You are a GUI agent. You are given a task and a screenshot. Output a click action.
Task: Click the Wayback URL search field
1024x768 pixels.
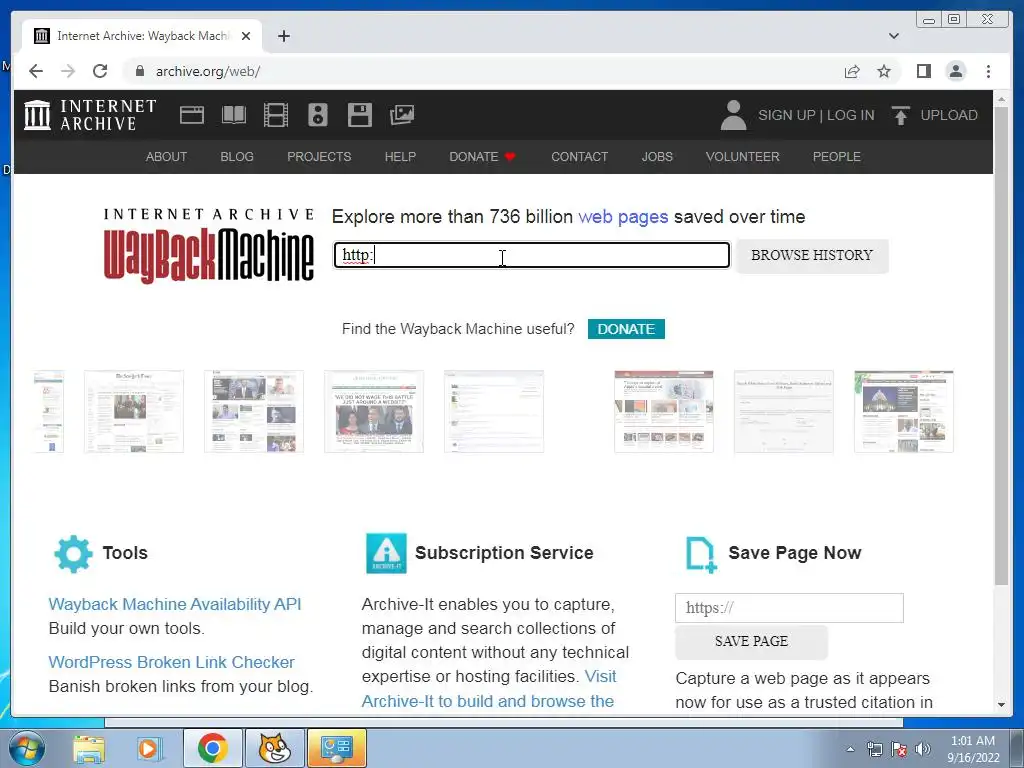point(532,255)
